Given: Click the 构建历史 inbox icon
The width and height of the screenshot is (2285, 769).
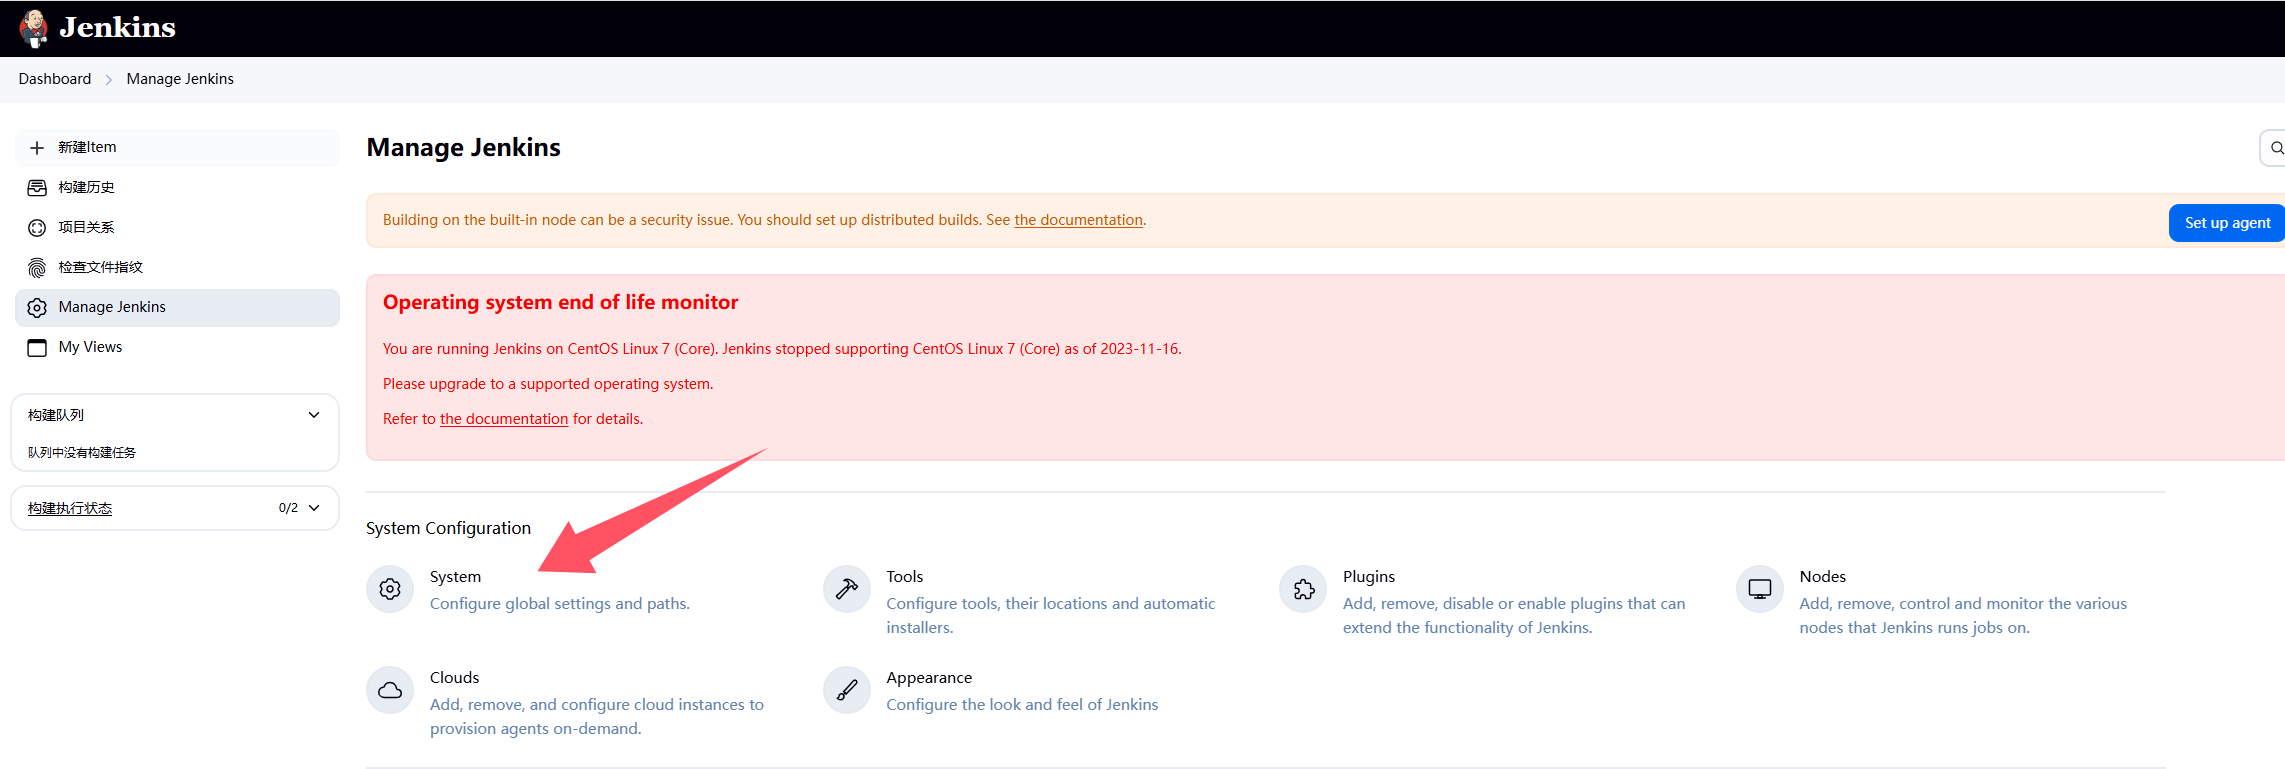Looking at the screenshot, I should click(37, 188).
